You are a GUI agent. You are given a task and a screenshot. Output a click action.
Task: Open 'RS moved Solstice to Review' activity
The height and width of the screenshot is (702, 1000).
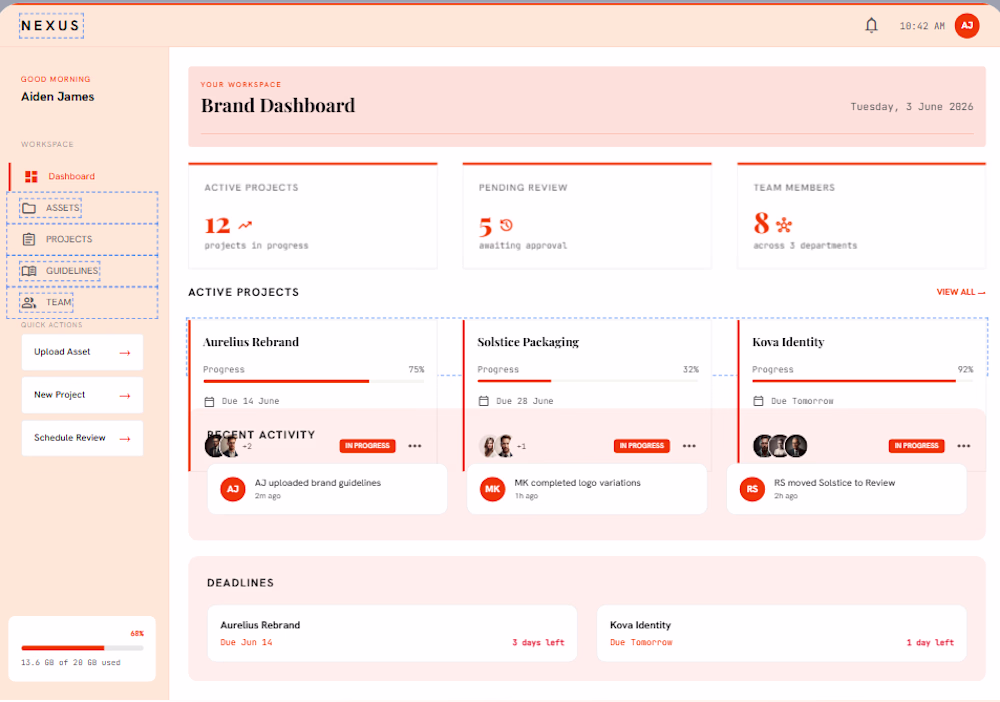pos(846,489)
